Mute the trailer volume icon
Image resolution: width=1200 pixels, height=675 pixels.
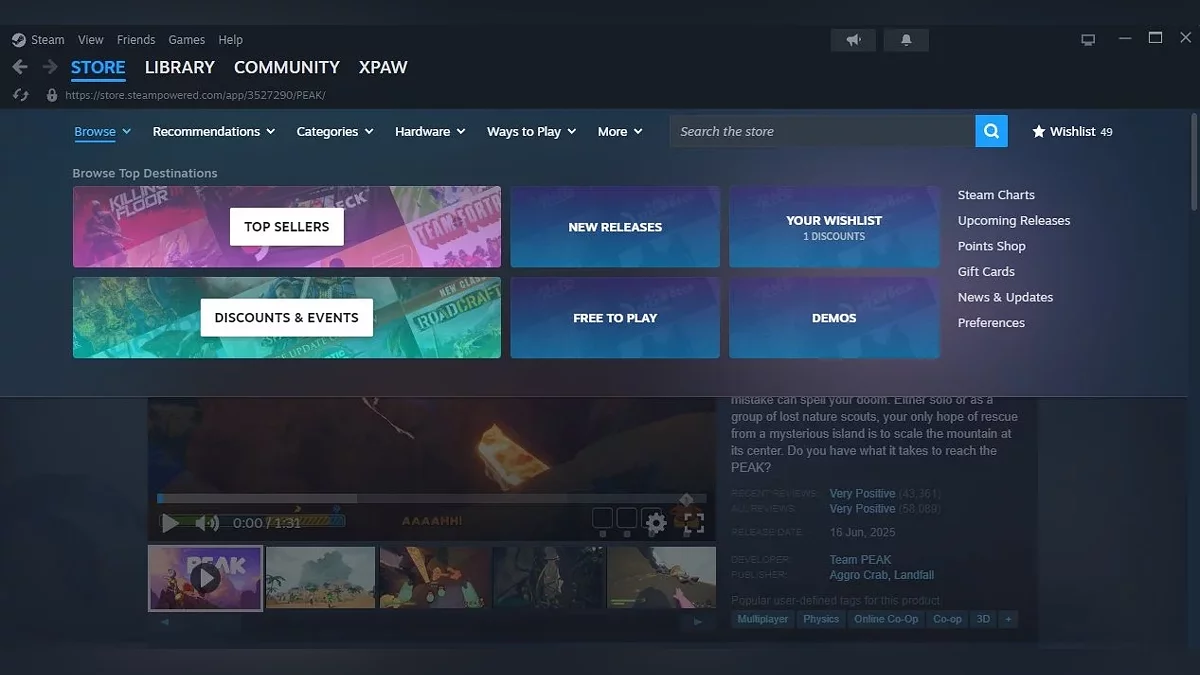207,523
